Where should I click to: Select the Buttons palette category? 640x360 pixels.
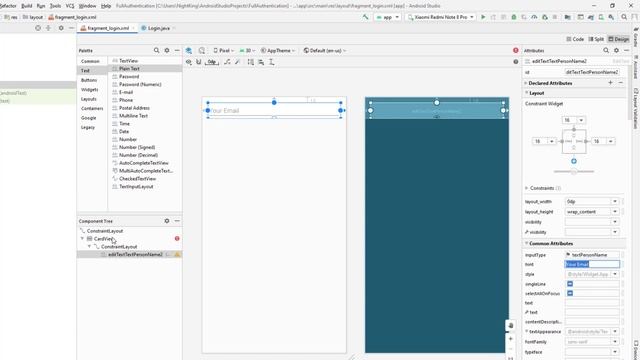tap(89, 80)
